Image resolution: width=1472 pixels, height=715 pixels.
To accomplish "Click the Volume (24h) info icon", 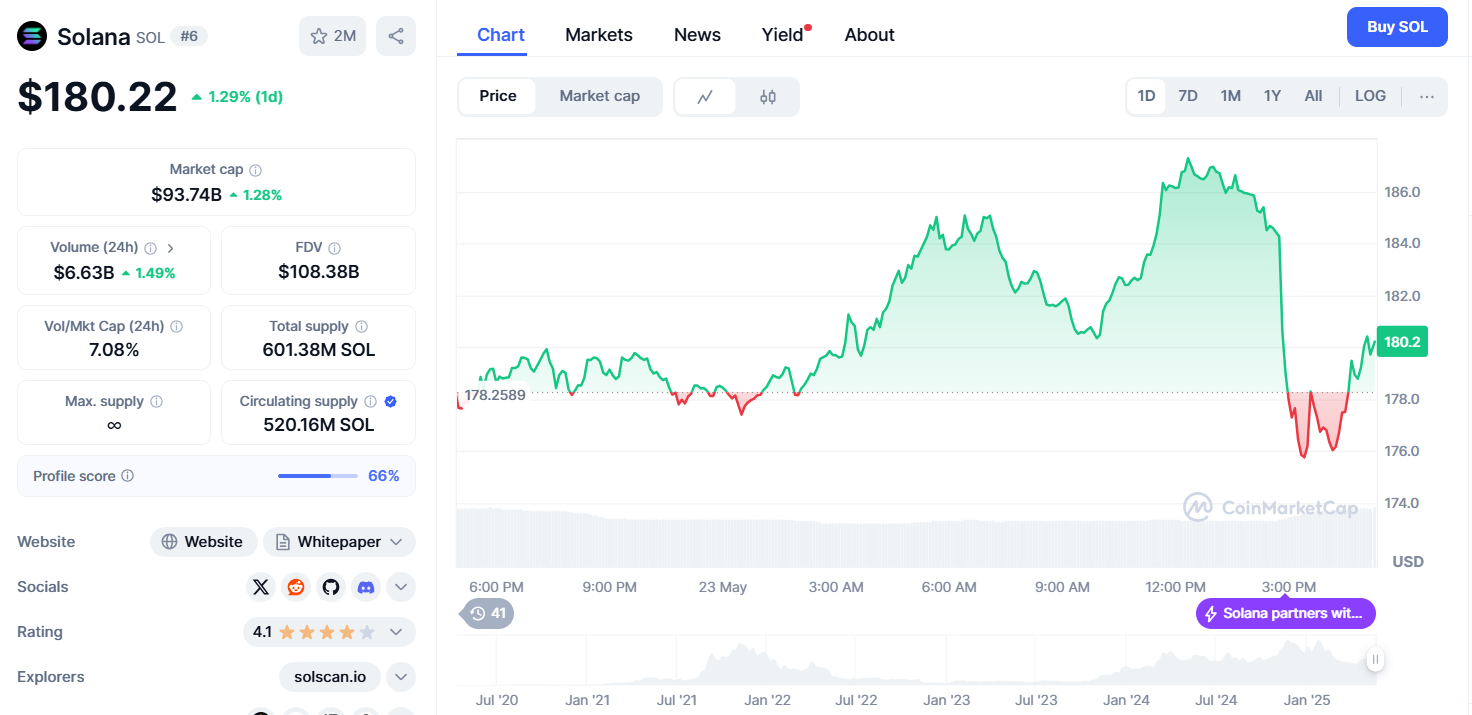I will 150,248.
